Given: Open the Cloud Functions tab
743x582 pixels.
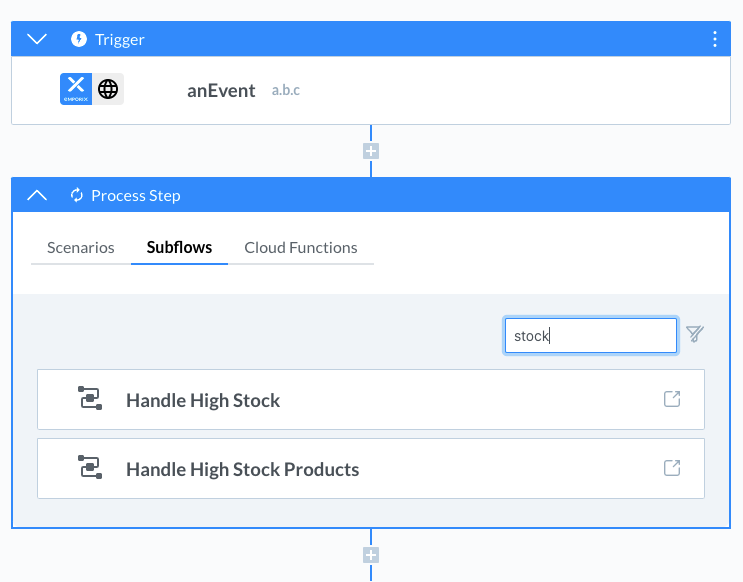Looking at the screenshot, I should [300, 247].
